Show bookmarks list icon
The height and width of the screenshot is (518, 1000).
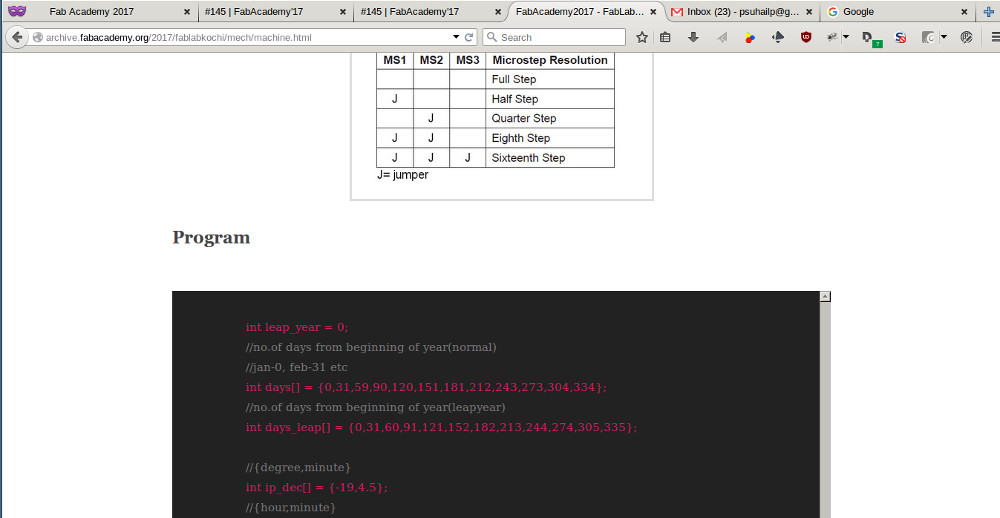[665, 38]
